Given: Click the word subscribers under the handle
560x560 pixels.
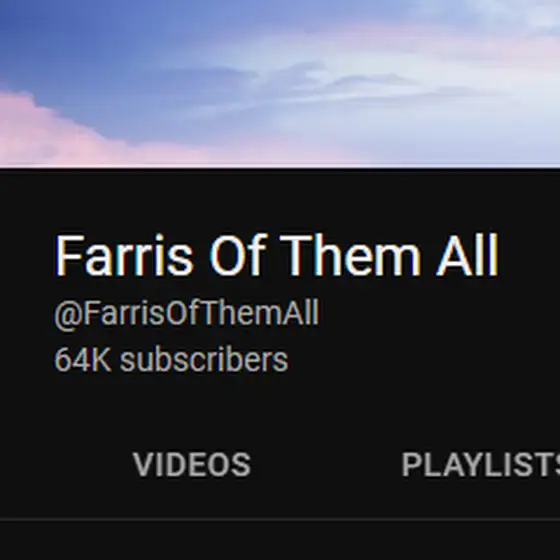Looking at the screenshot, I should (x=204, y=360).
